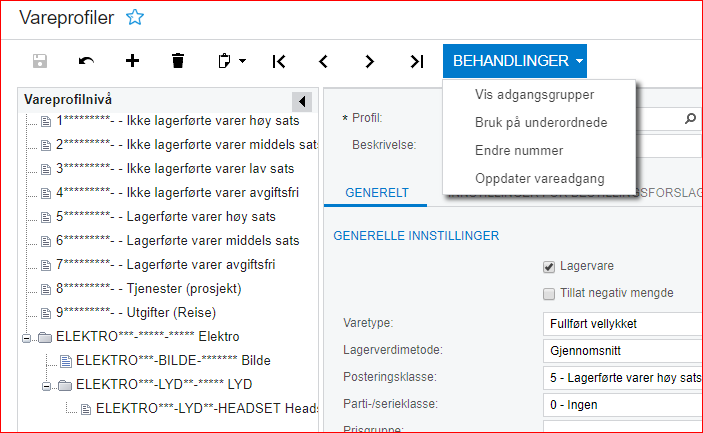Collapse the Vareprofilnivå side panel
This screenshot has height=433, width=703.
301,101
